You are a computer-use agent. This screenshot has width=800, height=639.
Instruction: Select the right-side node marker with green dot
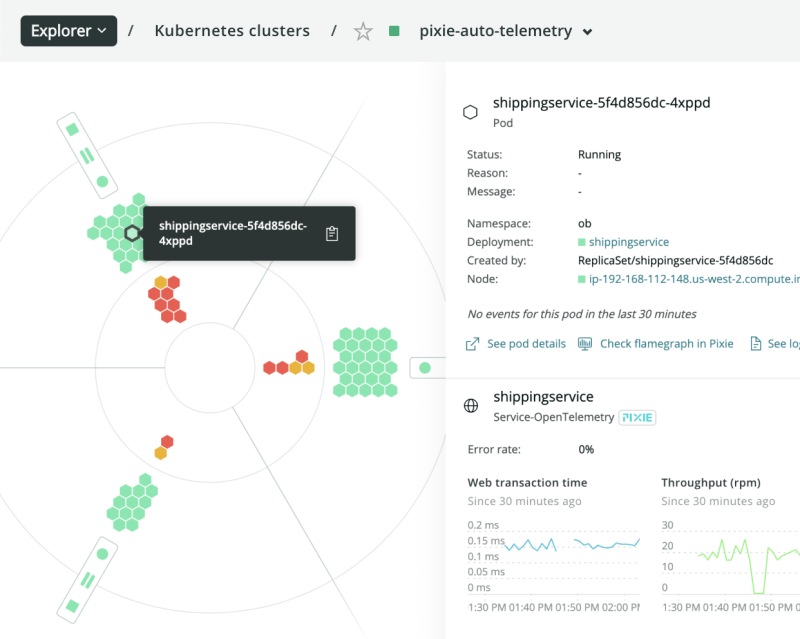click(x=425, y=368)
